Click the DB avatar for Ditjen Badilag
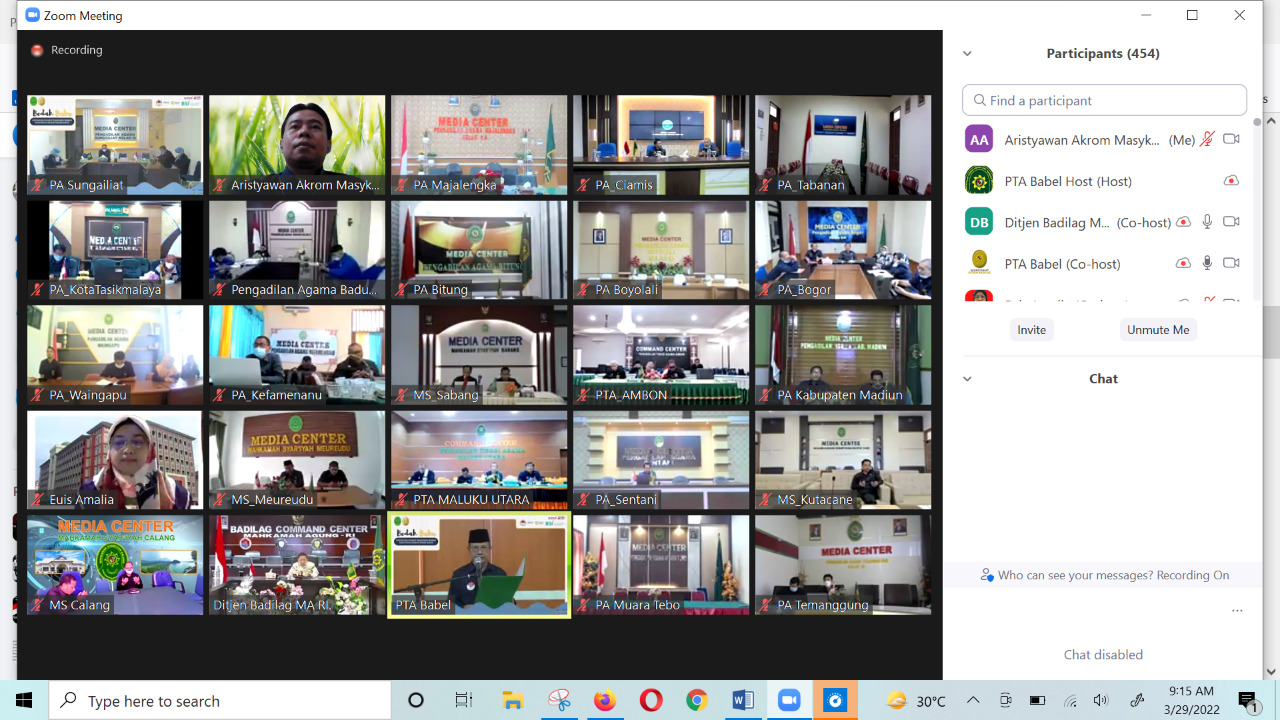 tap(978, 222)
